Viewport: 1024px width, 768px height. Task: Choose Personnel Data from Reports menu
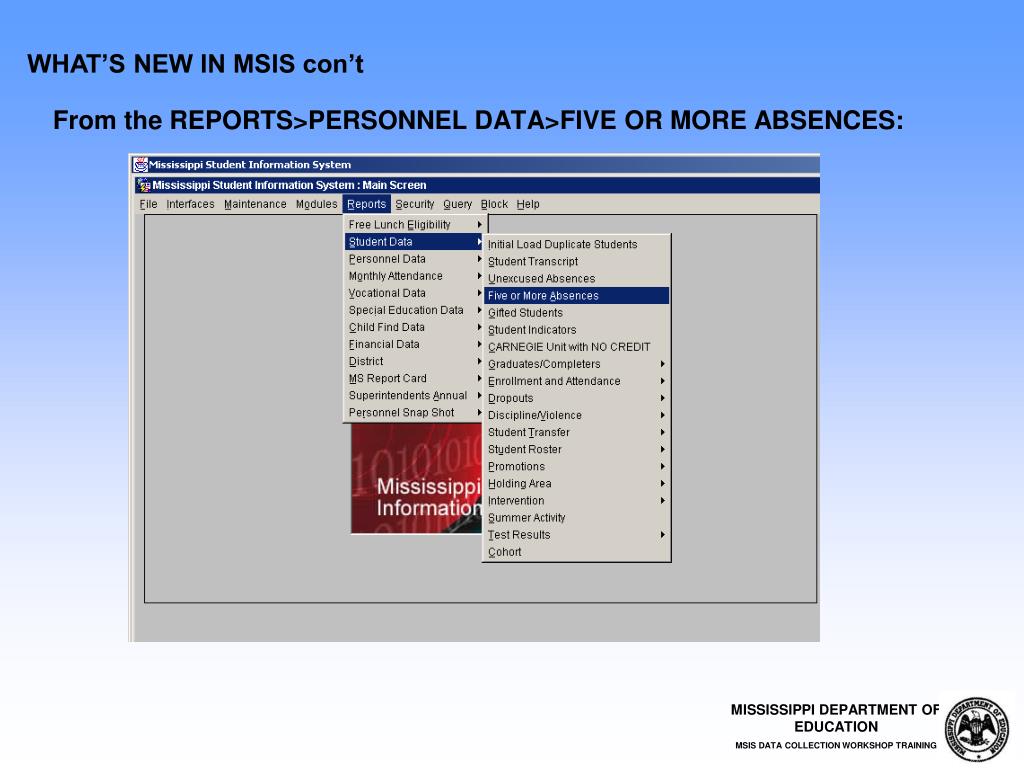414,259
